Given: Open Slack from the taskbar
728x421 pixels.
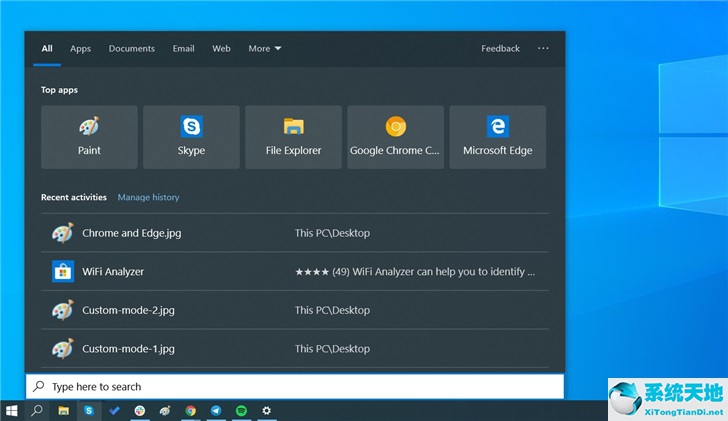Looking at the screenshot, I should 140,410.
